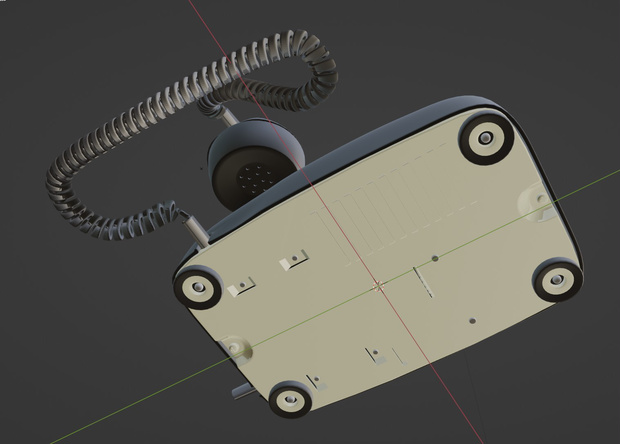Viewport: 620px width, 444px height.
Task: Click the small round hole just above the vertical slot
Action: pos(435,259)
